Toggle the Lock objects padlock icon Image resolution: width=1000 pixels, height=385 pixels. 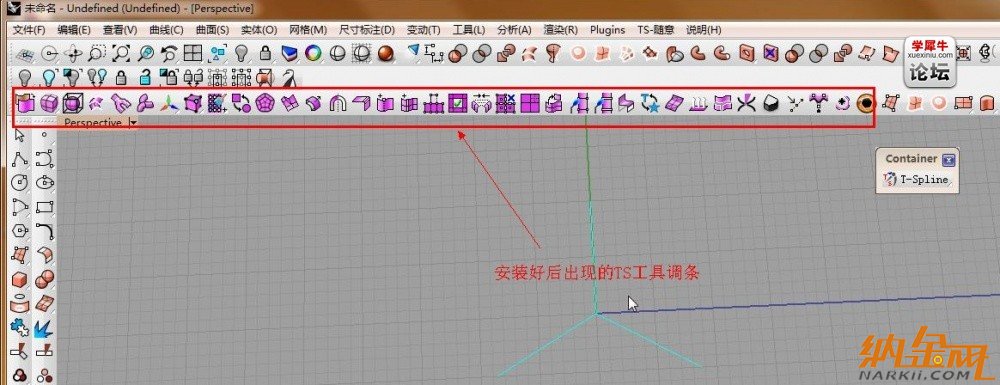(x=121, y=78)
